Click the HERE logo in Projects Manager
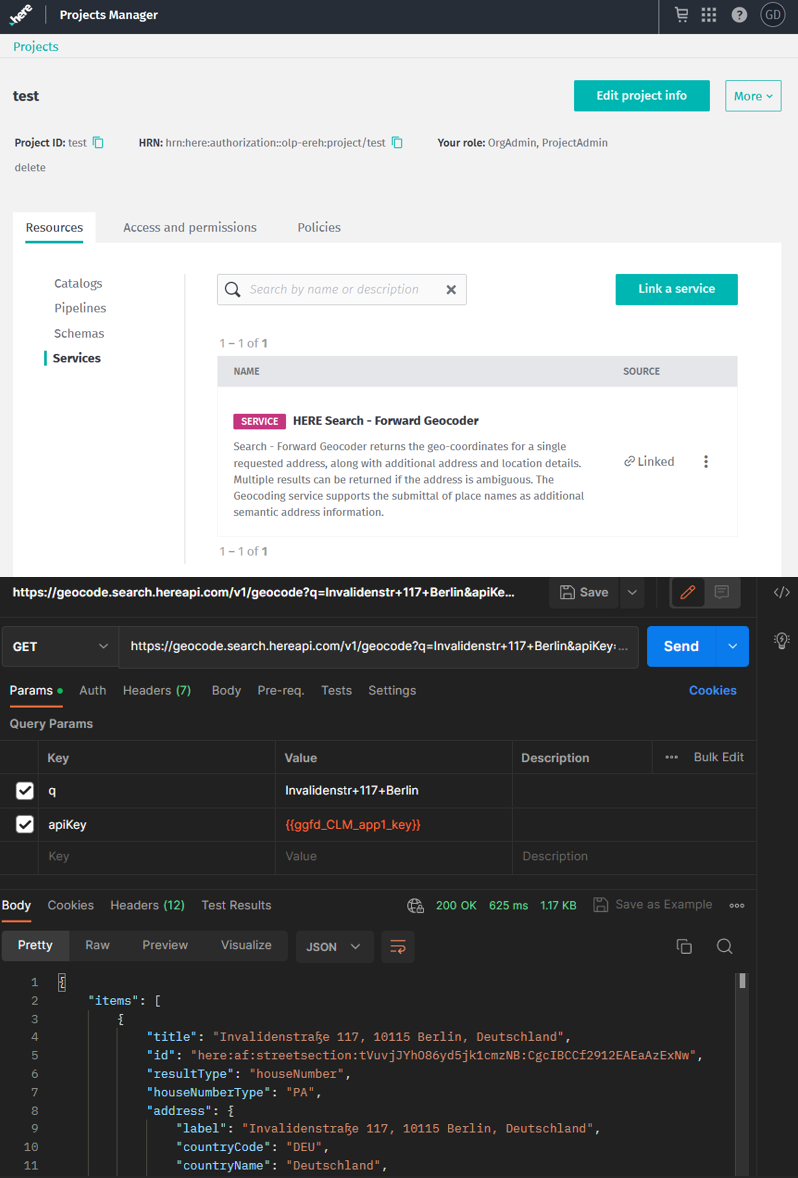 click(x=21, y=15)
